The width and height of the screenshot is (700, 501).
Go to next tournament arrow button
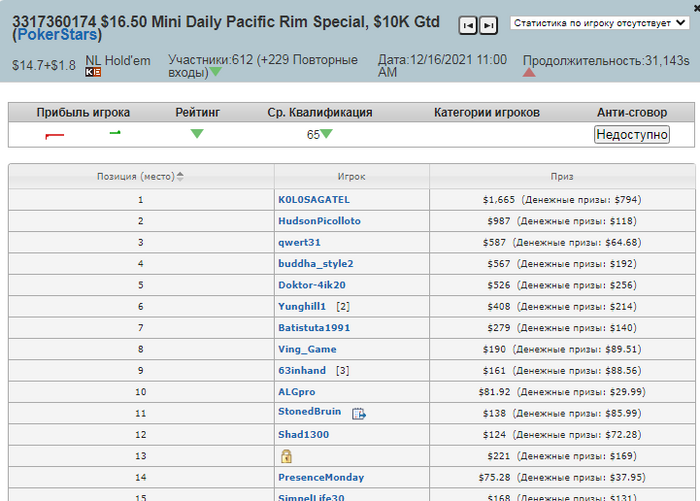488,25
